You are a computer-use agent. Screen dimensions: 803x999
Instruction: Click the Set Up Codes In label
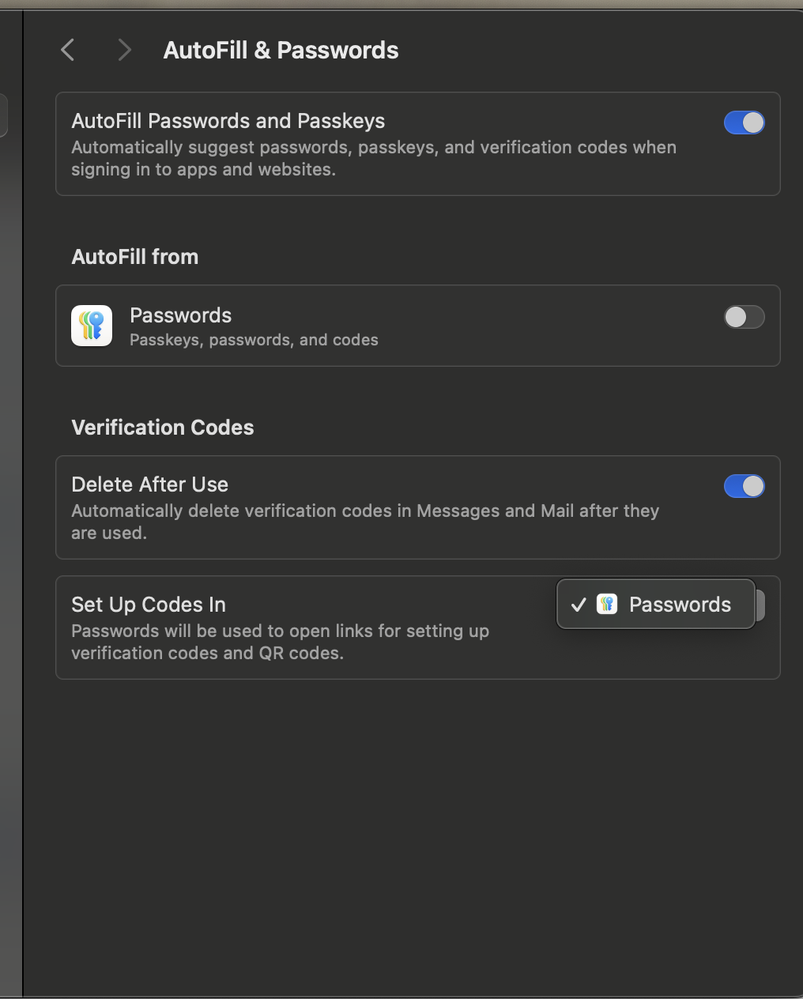[148, 605]
